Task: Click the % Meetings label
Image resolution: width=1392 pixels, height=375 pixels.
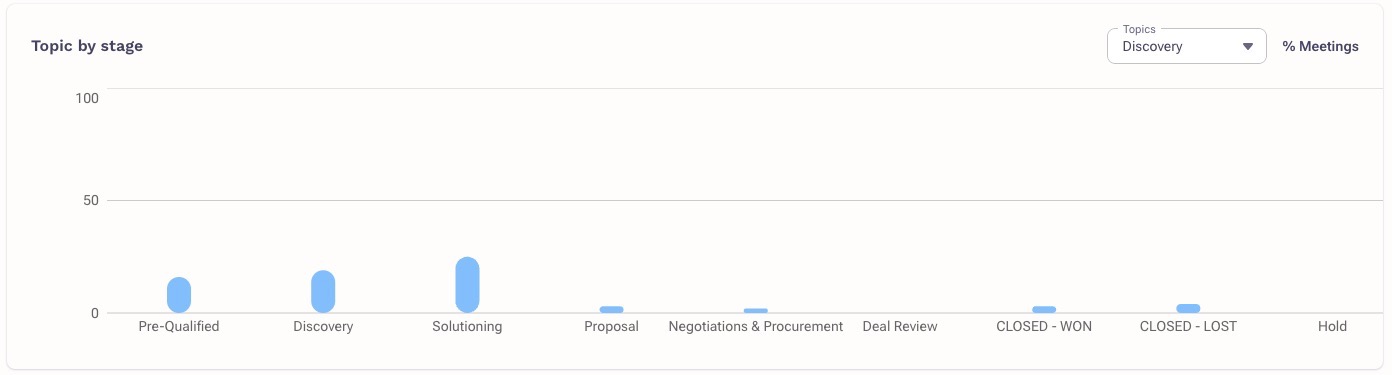Action: click(1320, 47)
